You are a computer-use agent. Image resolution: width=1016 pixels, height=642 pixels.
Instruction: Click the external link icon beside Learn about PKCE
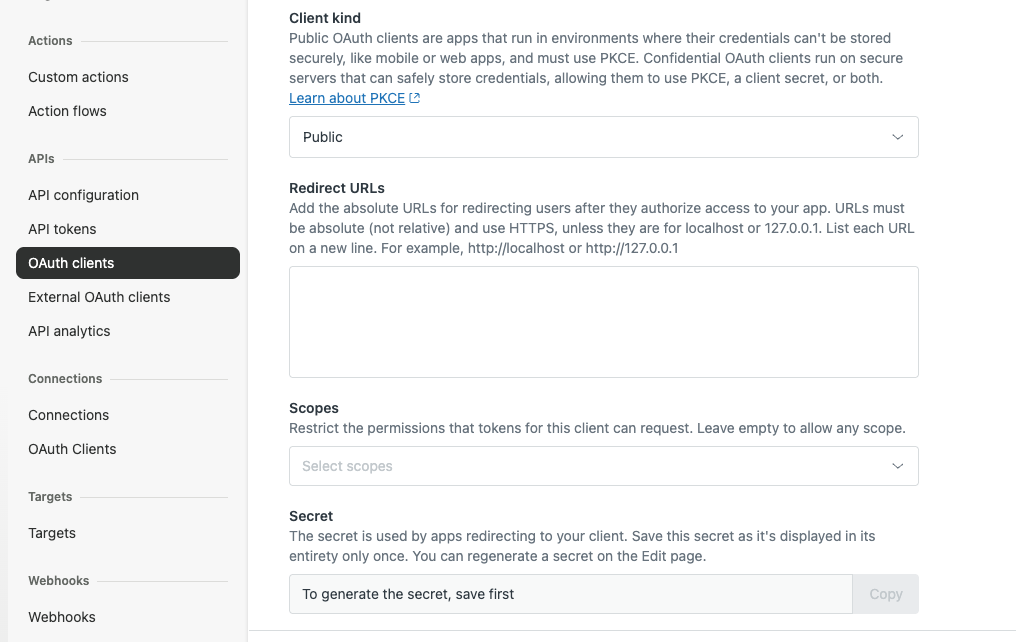[415, 98]
